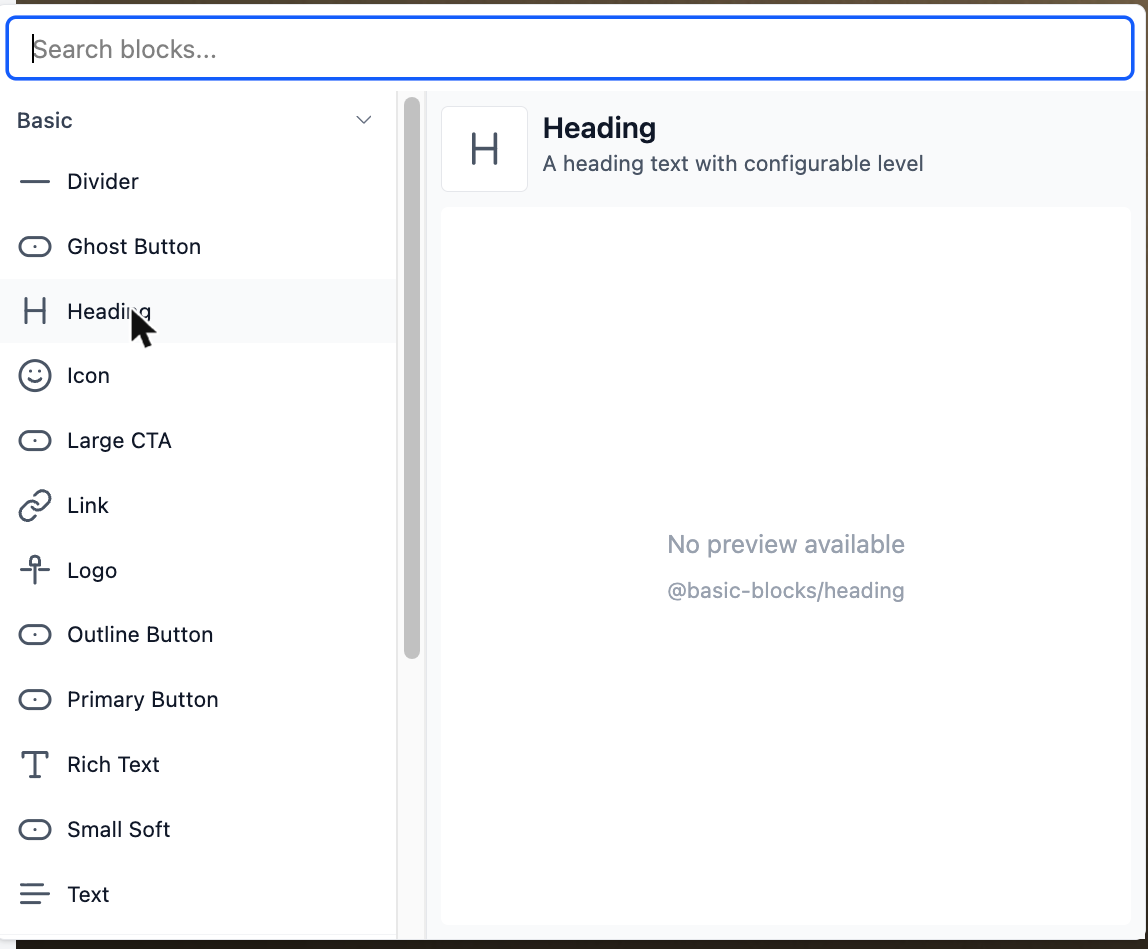
Task: Click the Basic section header label
Action: click(x=45, y=120)
